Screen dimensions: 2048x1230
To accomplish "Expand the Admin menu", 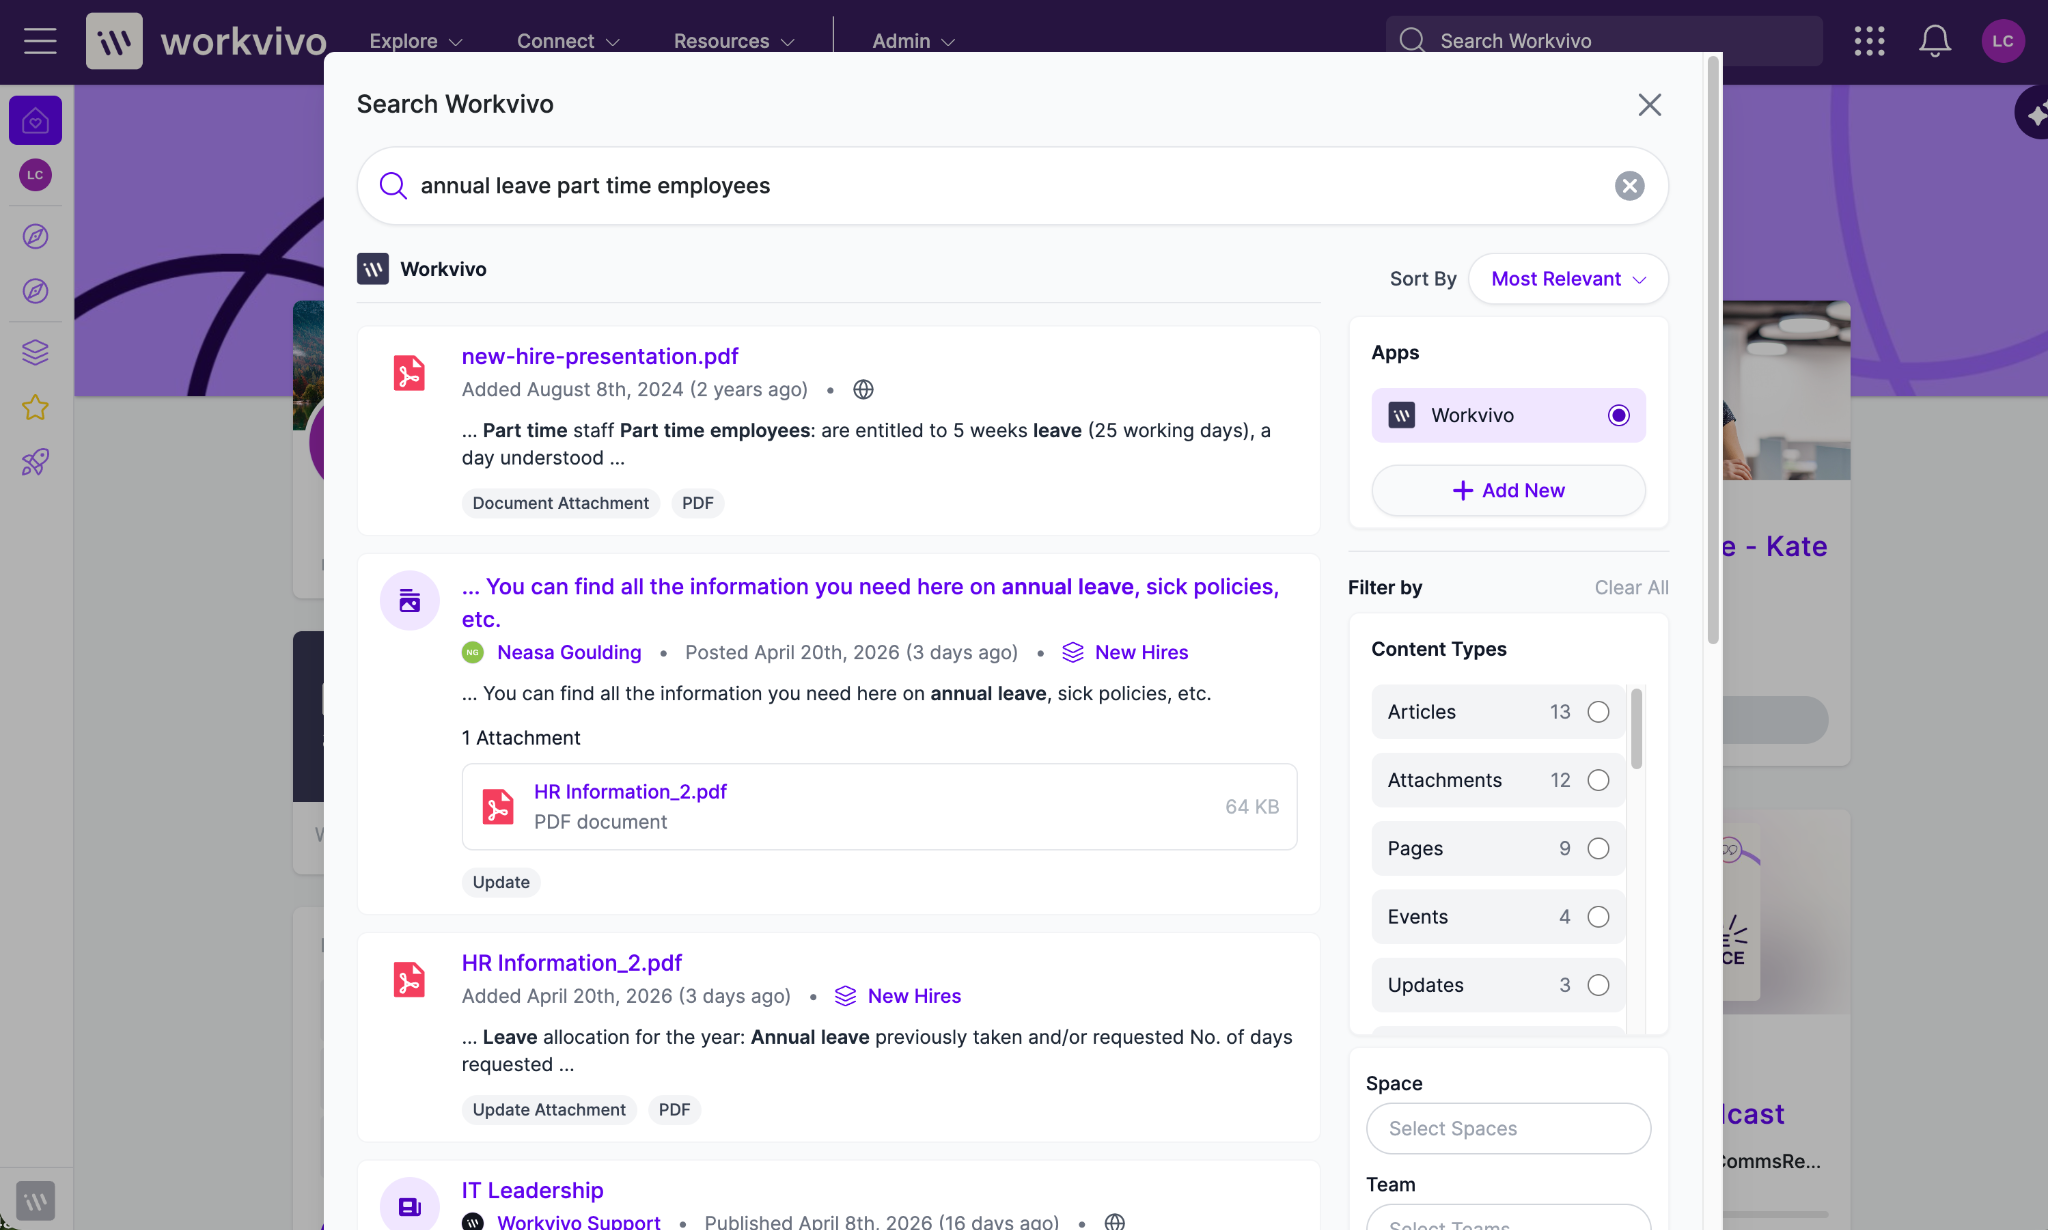I will 914,41.
